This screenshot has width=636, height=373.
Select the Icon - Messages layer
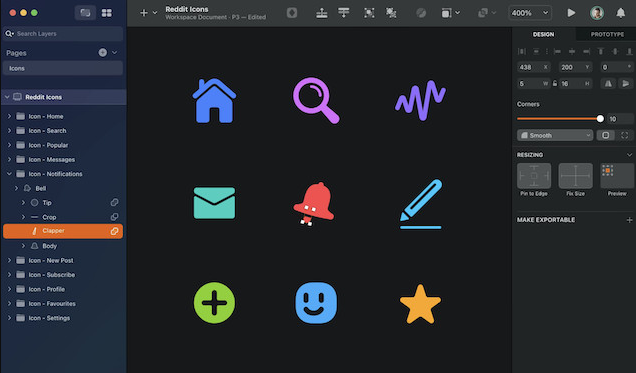coord(64,159)
